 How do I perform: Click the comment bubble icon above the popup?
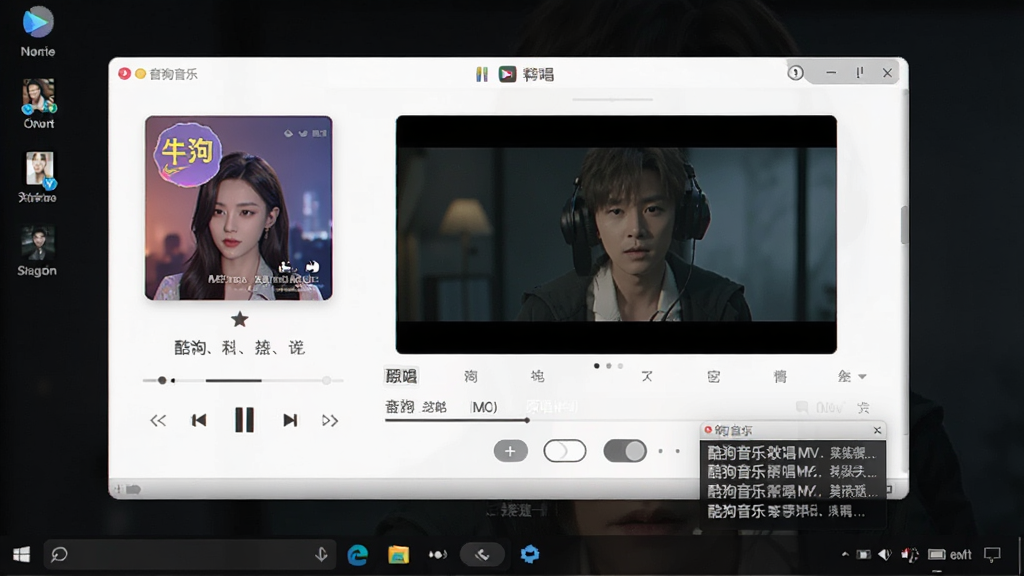point(802,408)
